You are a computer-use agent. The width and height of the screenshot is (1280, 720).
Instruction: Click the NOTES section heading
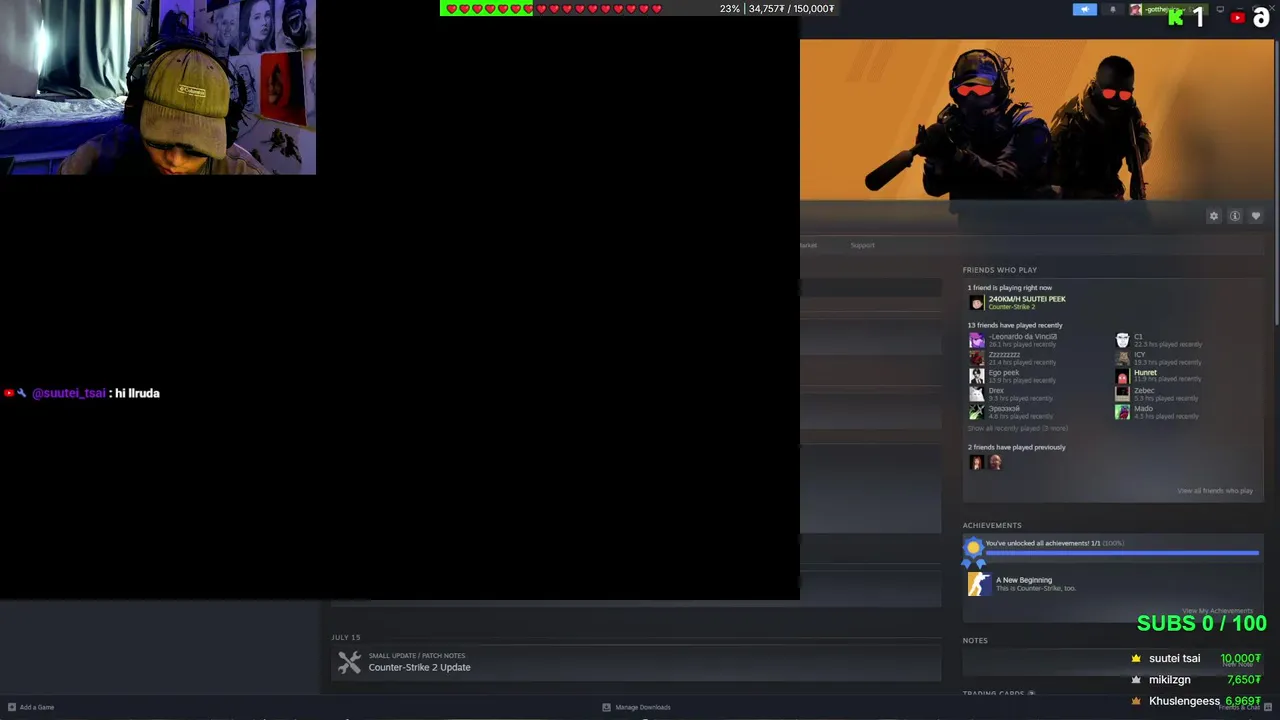975,640
